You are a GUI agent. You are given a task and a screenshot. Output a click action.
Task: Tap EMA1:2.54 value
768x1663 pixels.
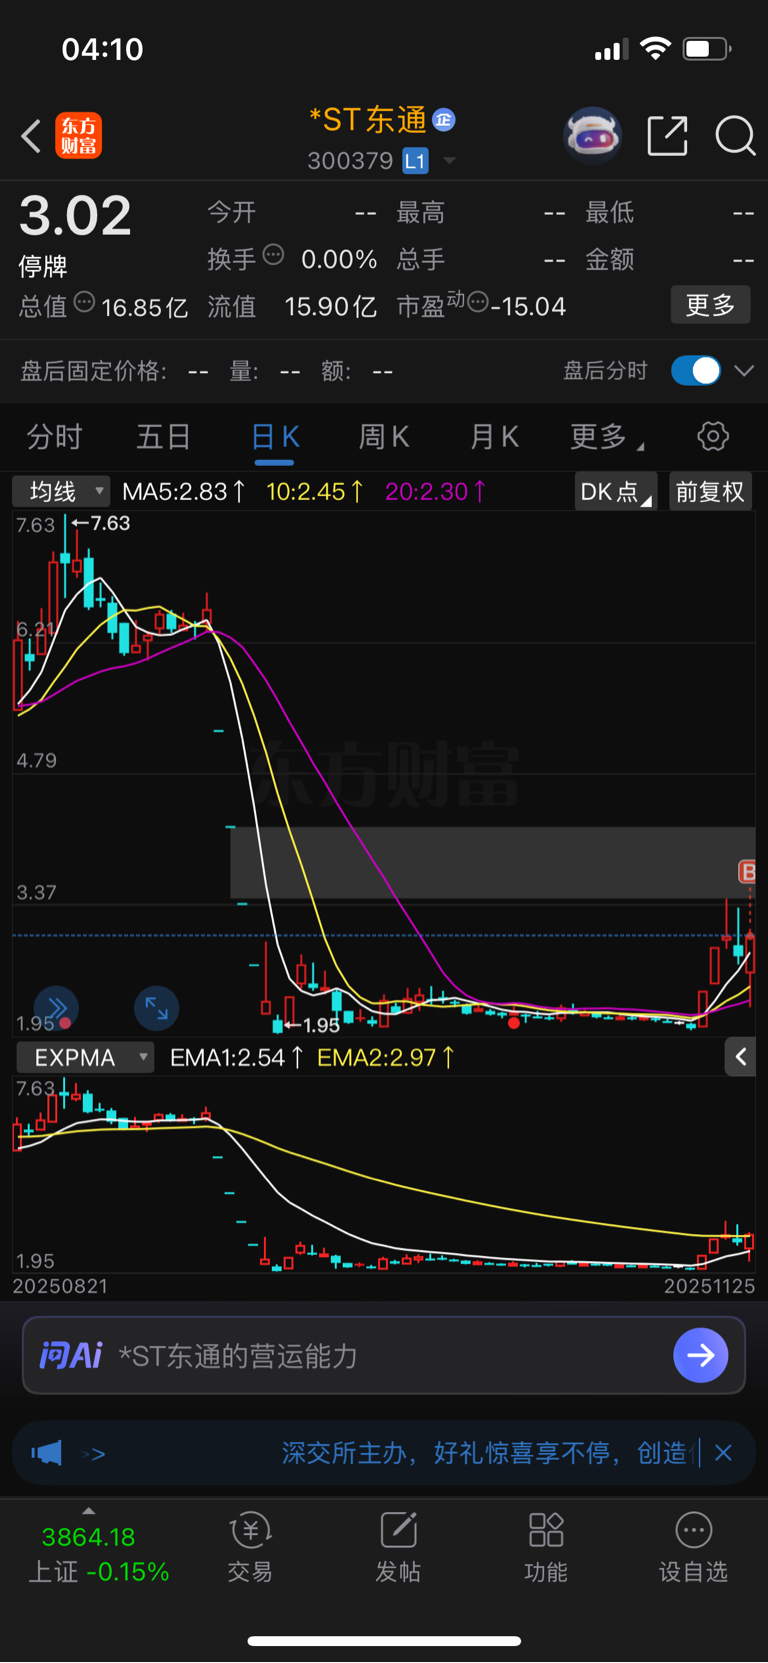pyautogui.click(x=237, y=1057)
